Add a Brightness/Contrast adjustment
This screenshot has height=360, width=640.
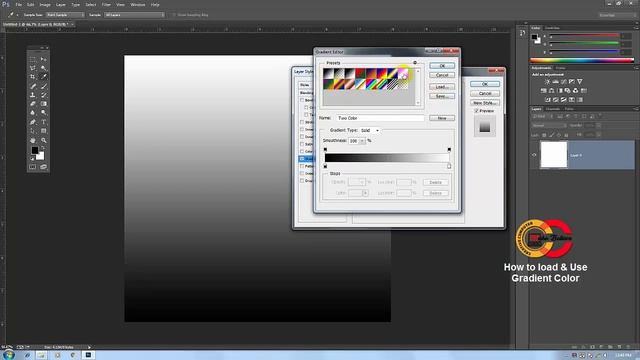point(547,82)
